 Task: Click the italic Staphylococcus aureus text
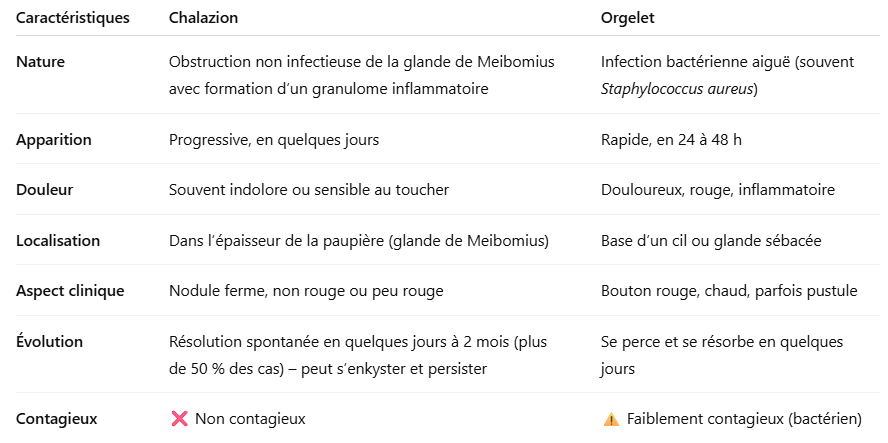pos(679,89)
